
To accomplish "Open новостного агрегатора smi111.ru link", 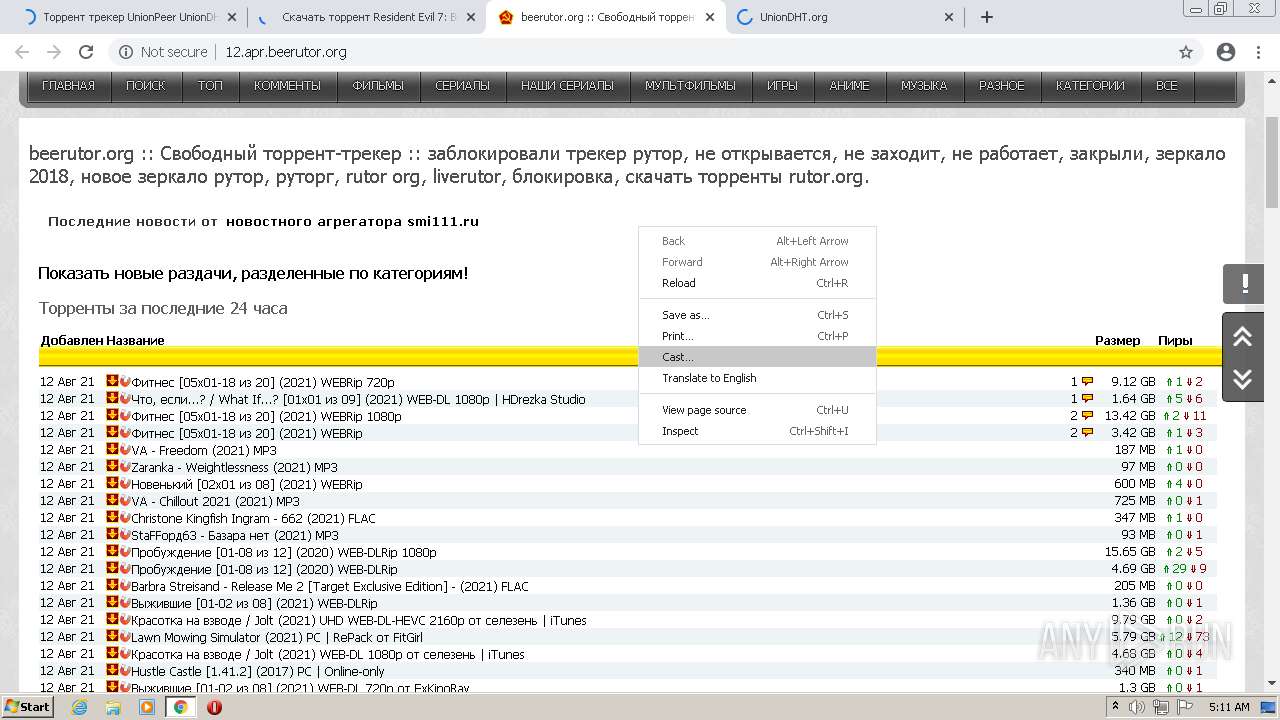I will pyautogui.click(x=352, y=222).
